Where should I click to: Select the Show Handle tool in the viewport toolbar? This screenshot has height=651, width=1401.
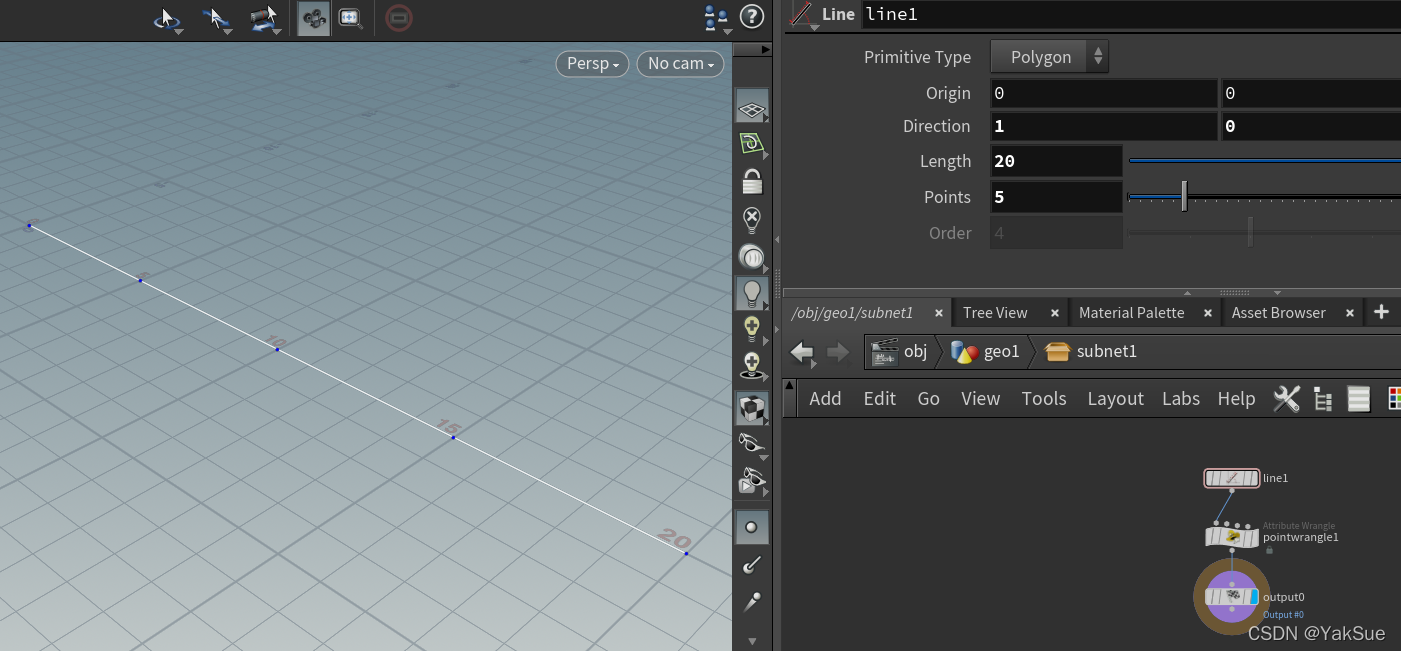tap(166, 18)
